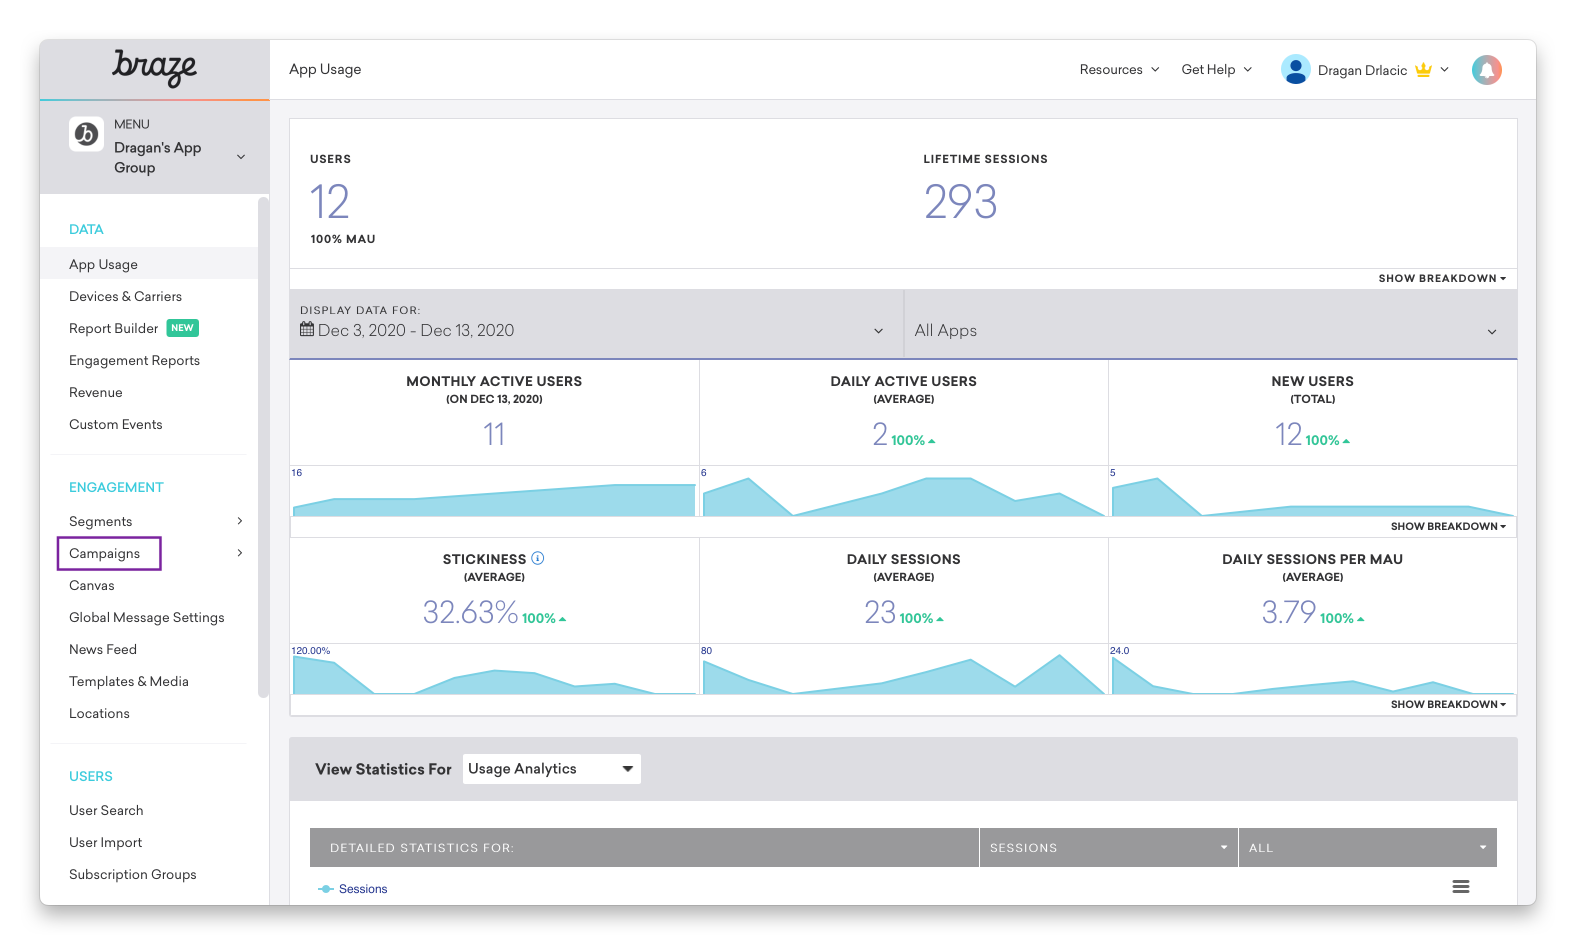Click the 293 lifetime sessions value

coord(960,202)
